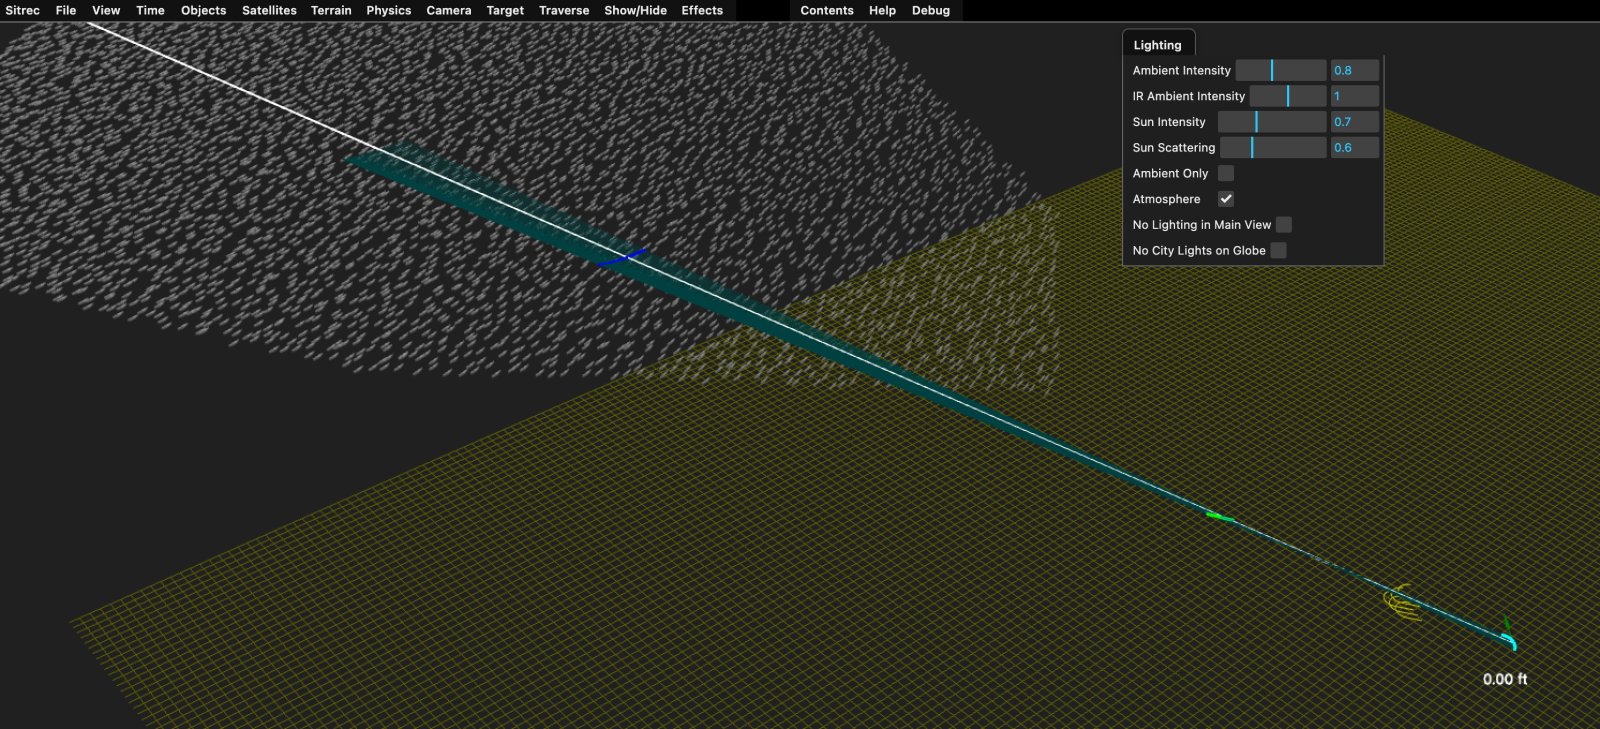Click the Sun Intensity value field
The height and width of the screenshot is (729, 1600).
point(1354,122)
